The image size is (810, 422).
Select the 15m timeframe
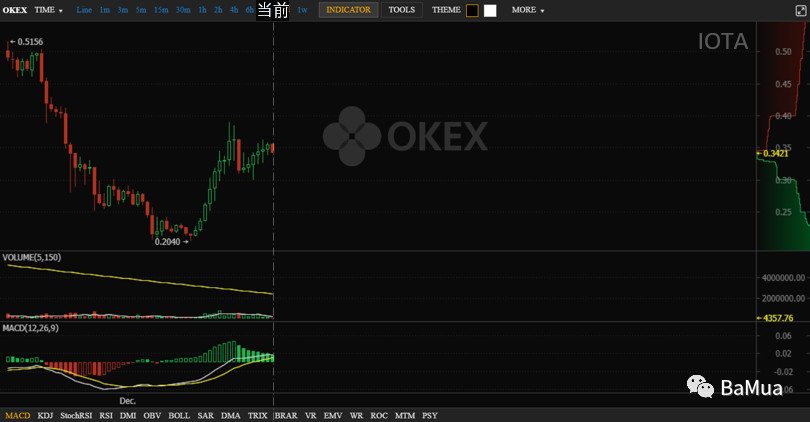coord(161,10)
